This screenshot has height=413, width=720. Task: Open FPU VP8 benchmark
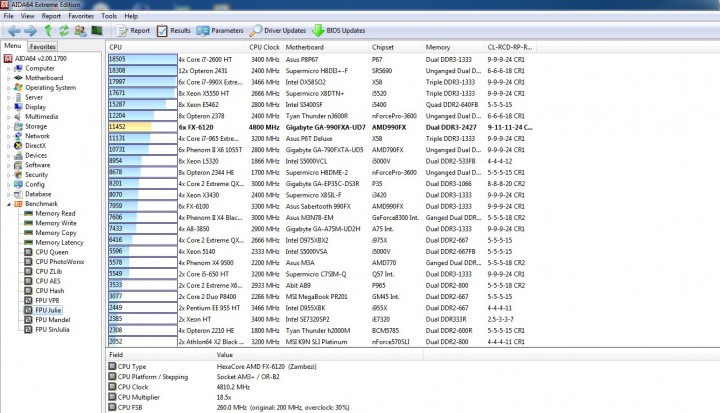tap(47, 300)
